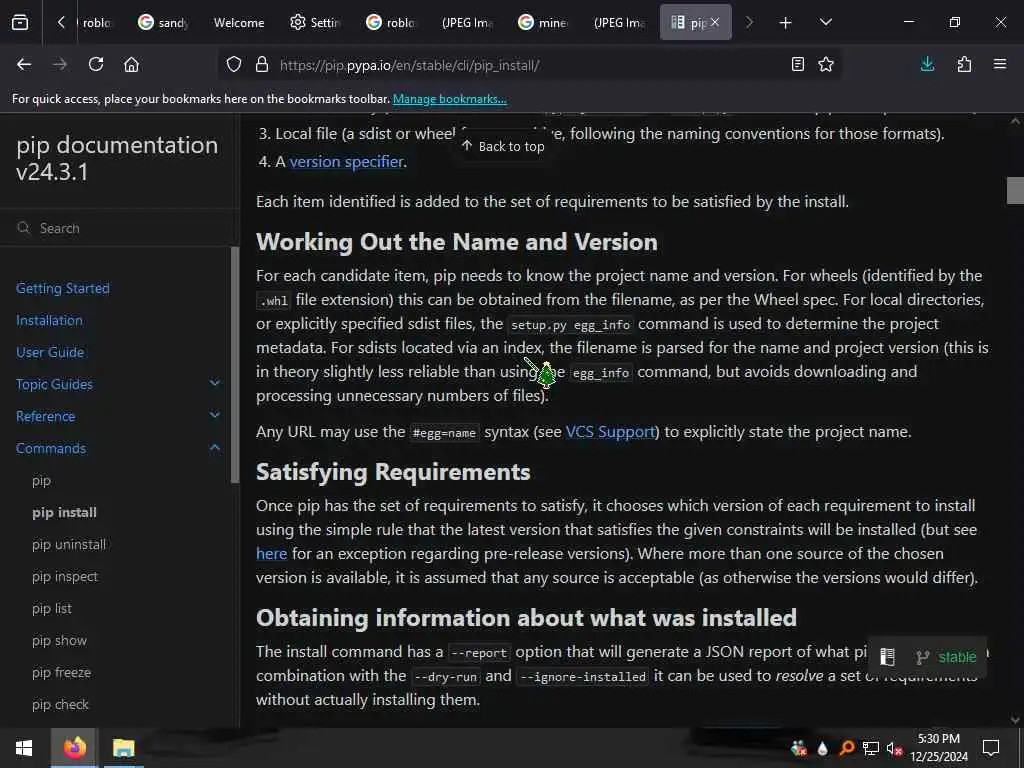Go forward one page
This screenshot has width=1024, height=768.
pos(60,64)
